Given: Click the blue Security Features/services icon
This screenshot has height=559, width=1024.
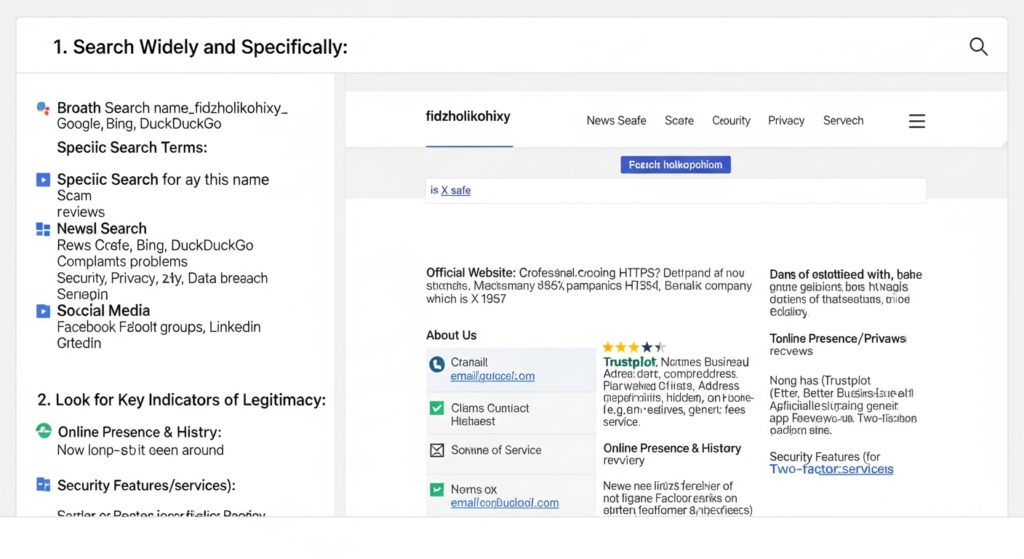Looking at the screenshot, I should pyautogui.click(x=43, y=485).
